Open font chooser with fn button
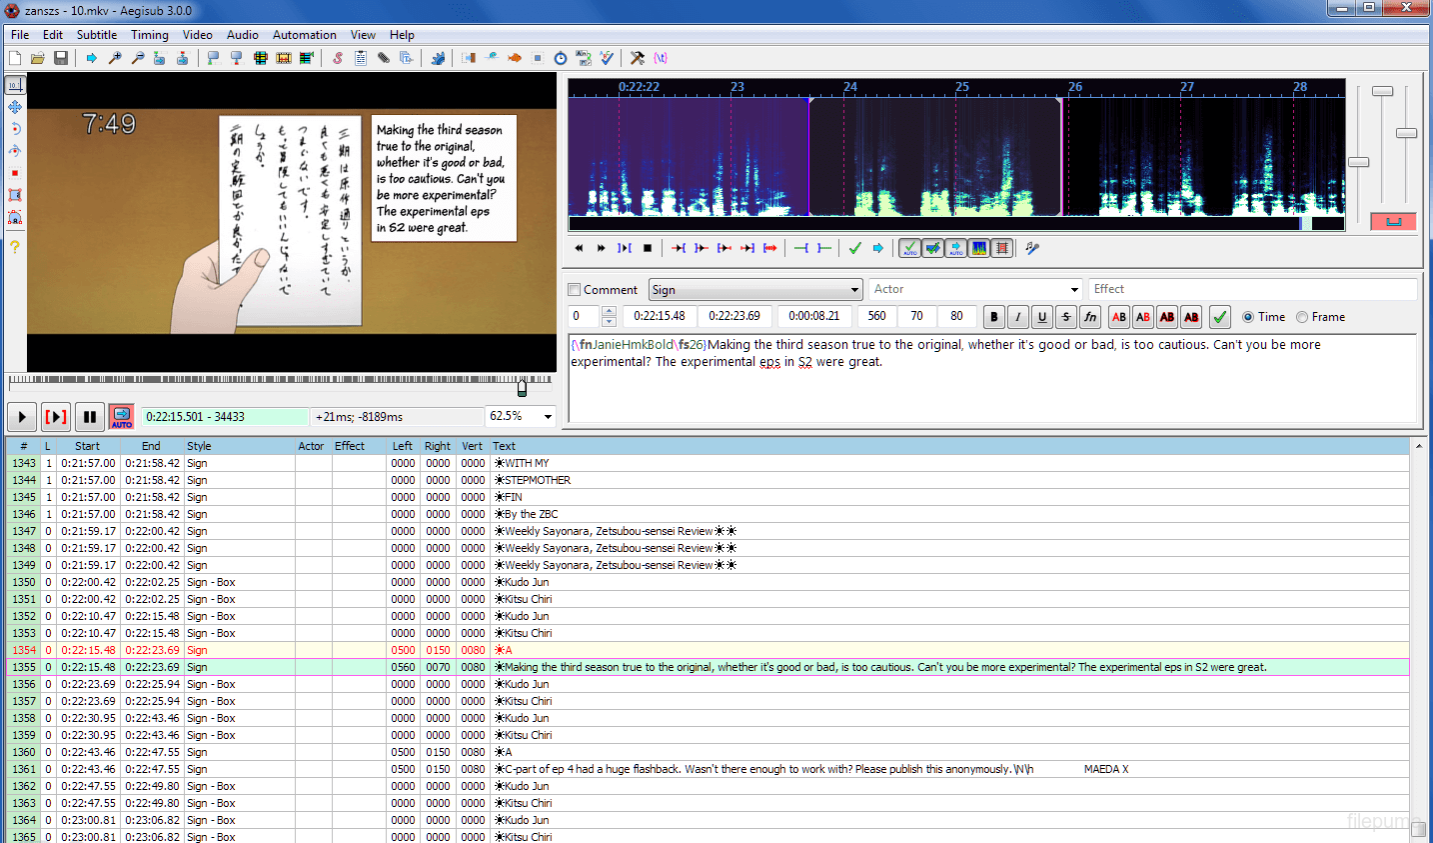 tap(1090, 317)
